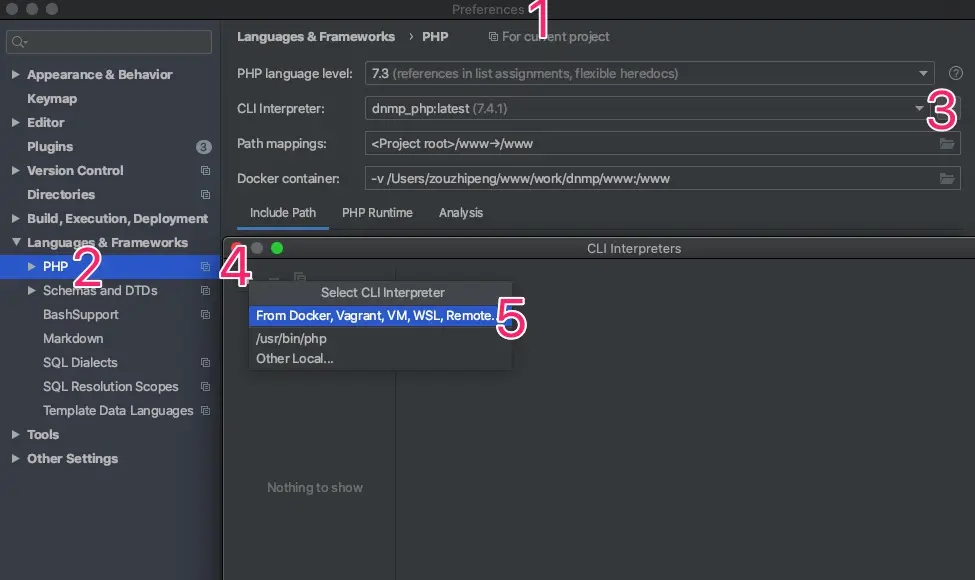Switch to the Analysis tab
The image size is (975, 580).
[x=461, y=213]
